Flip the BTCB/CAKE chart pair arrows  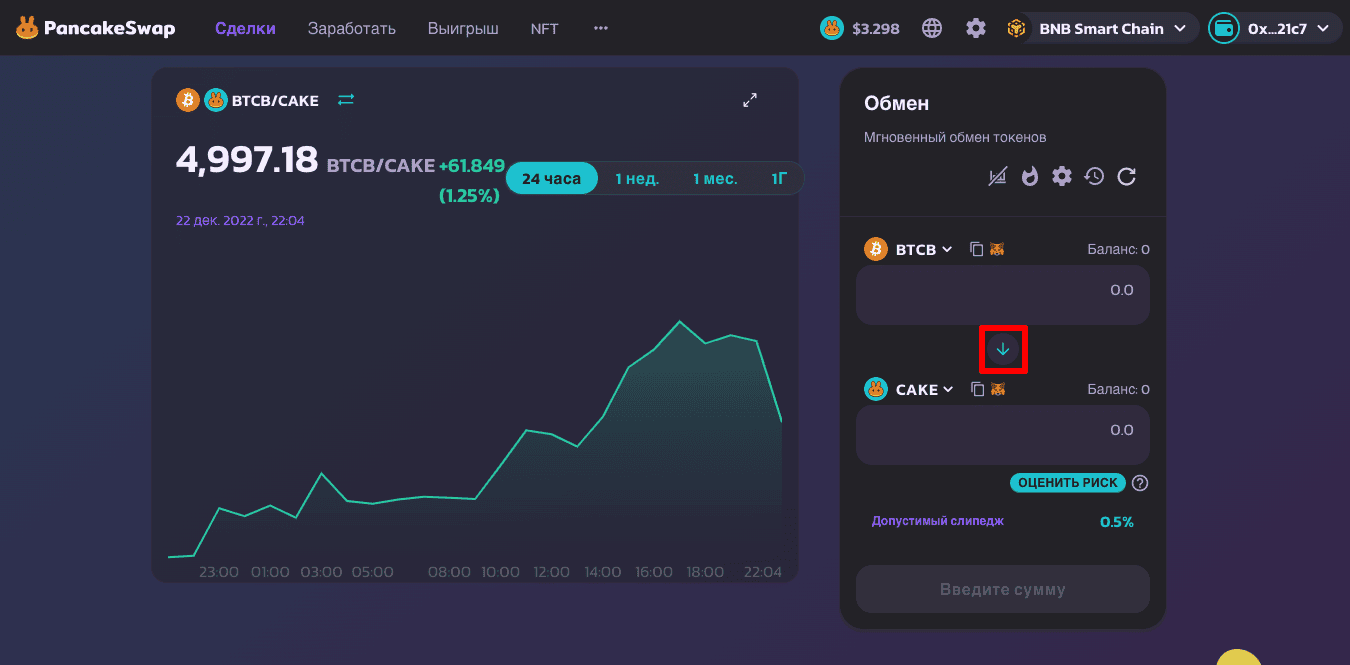click(346, 99)
